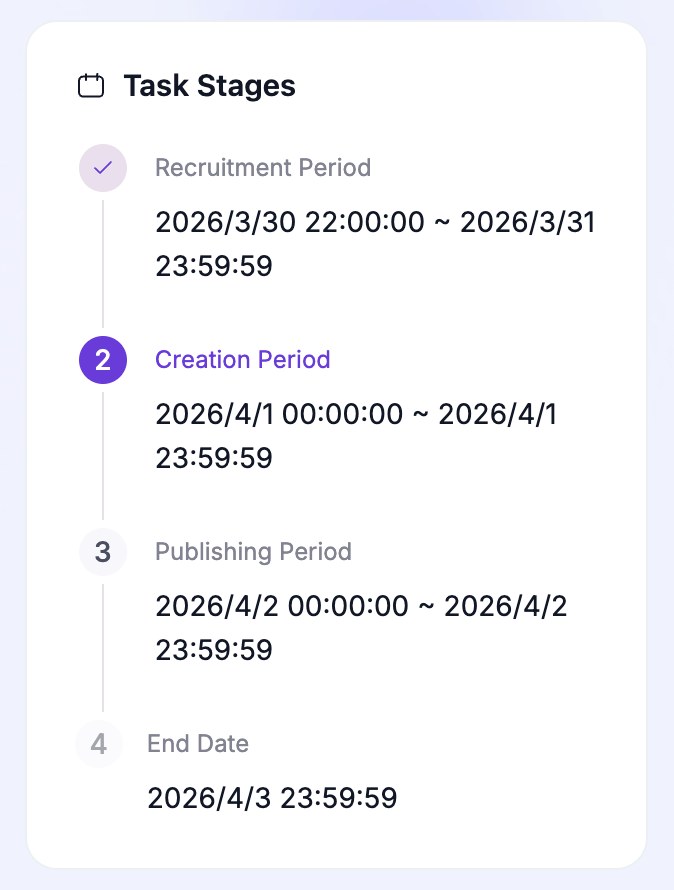674x890 pixels.
Task: Toggle the Recruitment Period completion checkmark
Action: click(x=102, y=168)
